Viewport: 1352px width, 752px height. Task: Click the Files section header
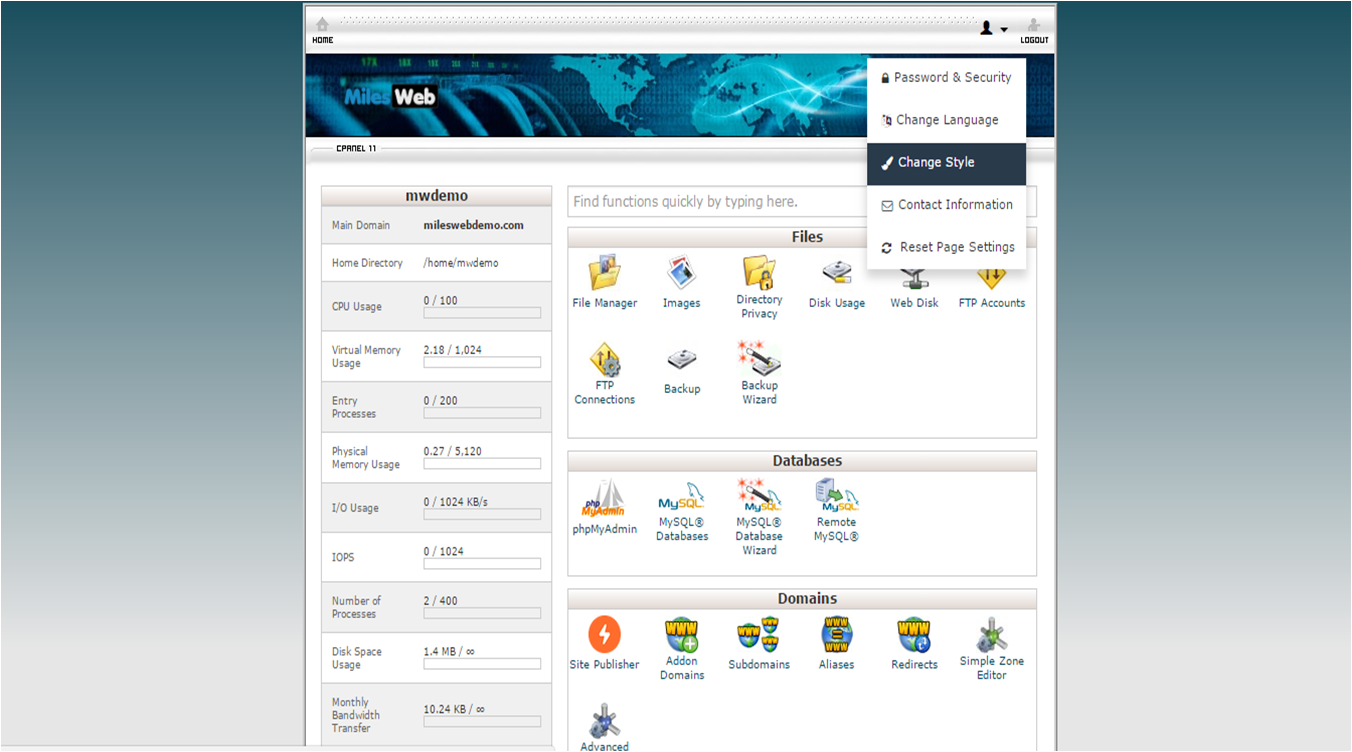coord(802,237)
